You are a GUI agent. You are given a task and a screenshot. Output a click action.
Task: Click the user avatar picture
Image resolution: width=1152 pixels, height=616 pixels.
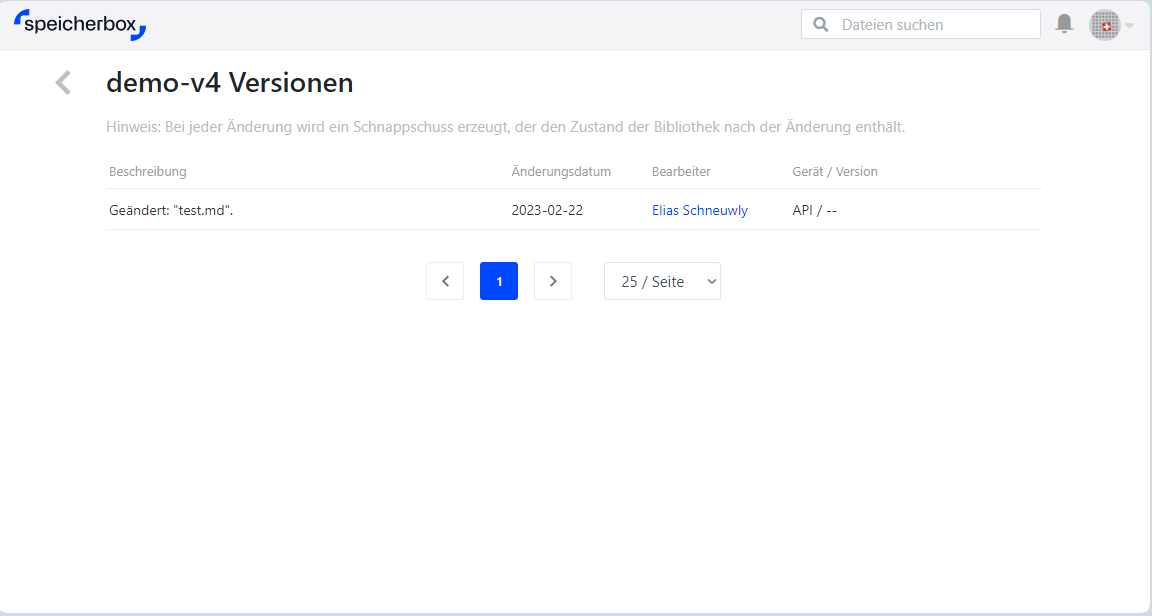point(1104,25)
